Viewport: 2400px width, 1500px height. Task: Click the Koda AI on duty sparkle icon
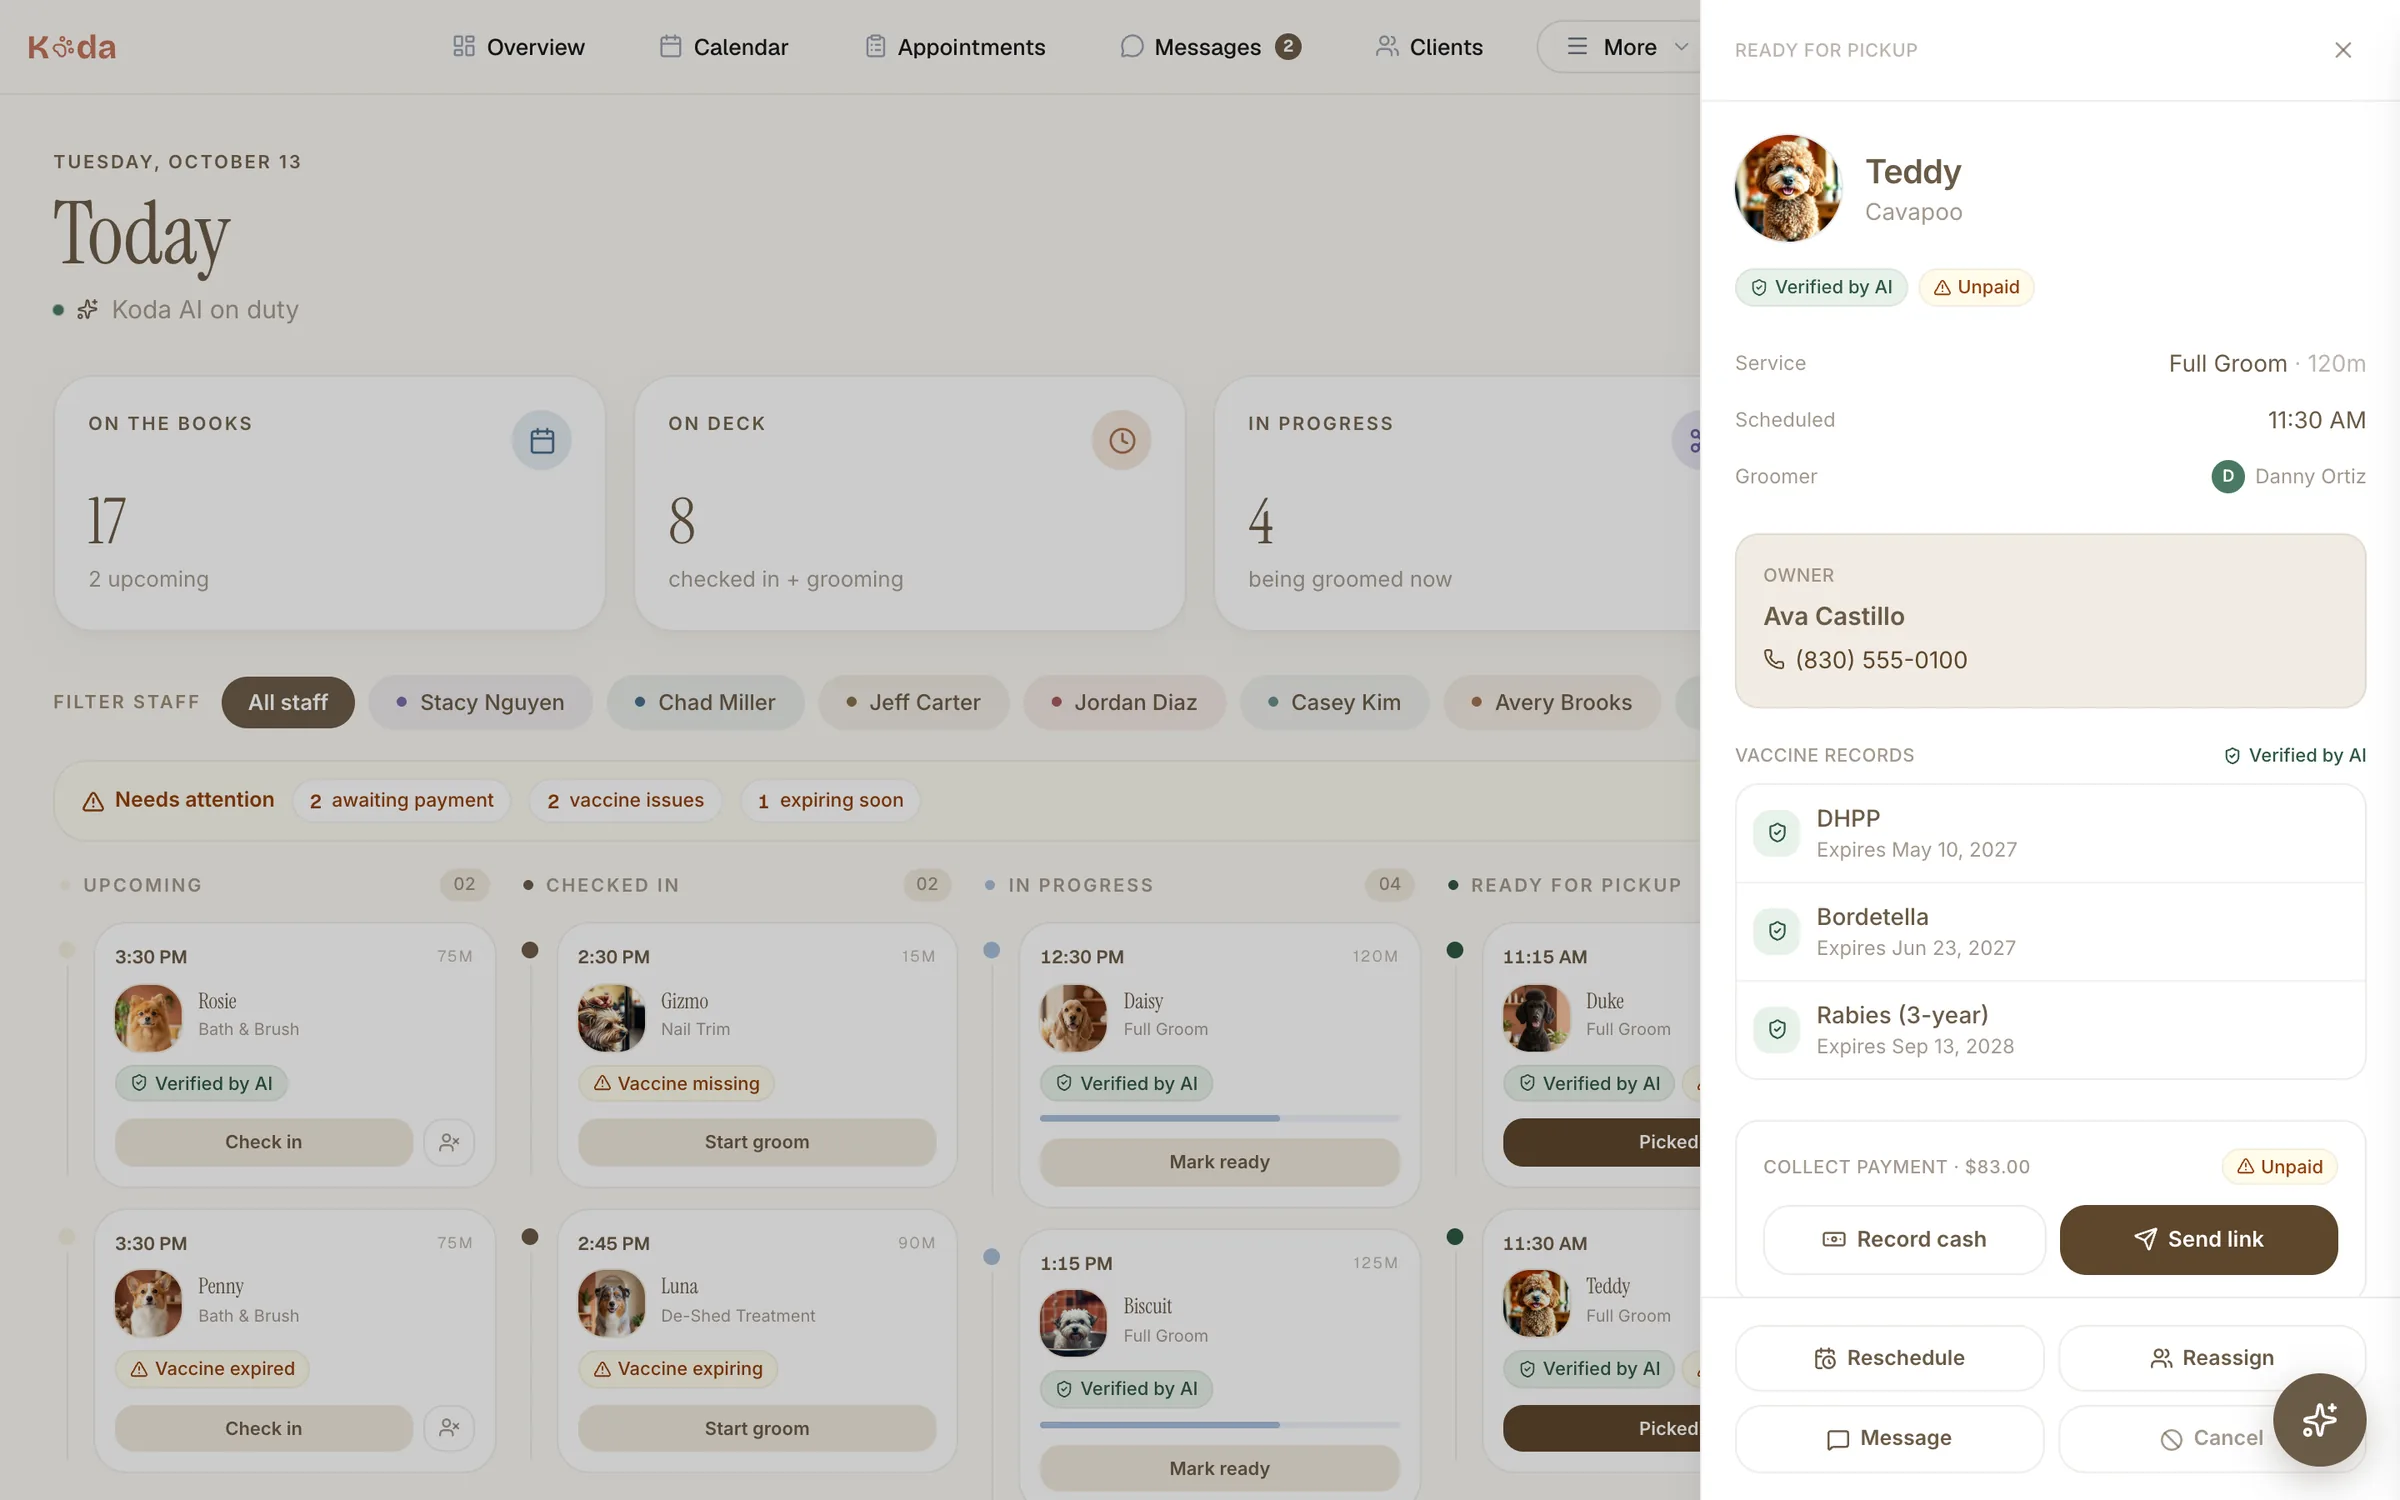[88, 309]
